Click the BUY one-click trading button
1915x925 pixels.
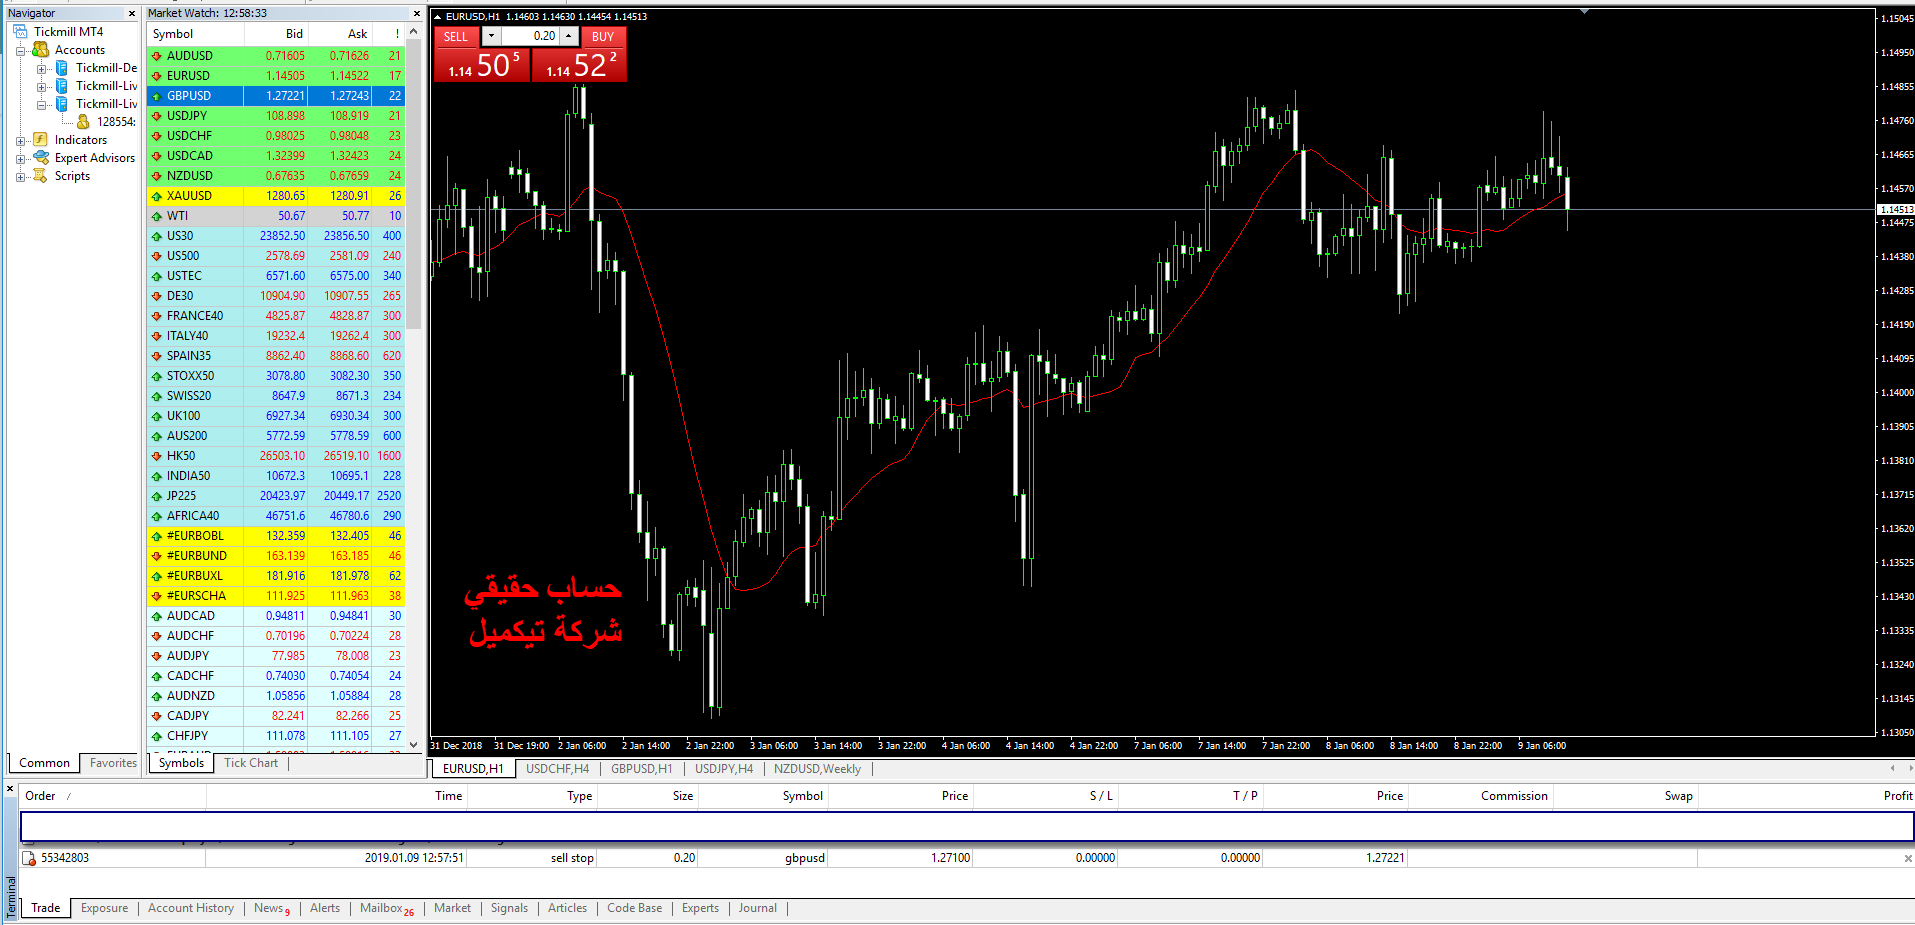tap(603, 37)
